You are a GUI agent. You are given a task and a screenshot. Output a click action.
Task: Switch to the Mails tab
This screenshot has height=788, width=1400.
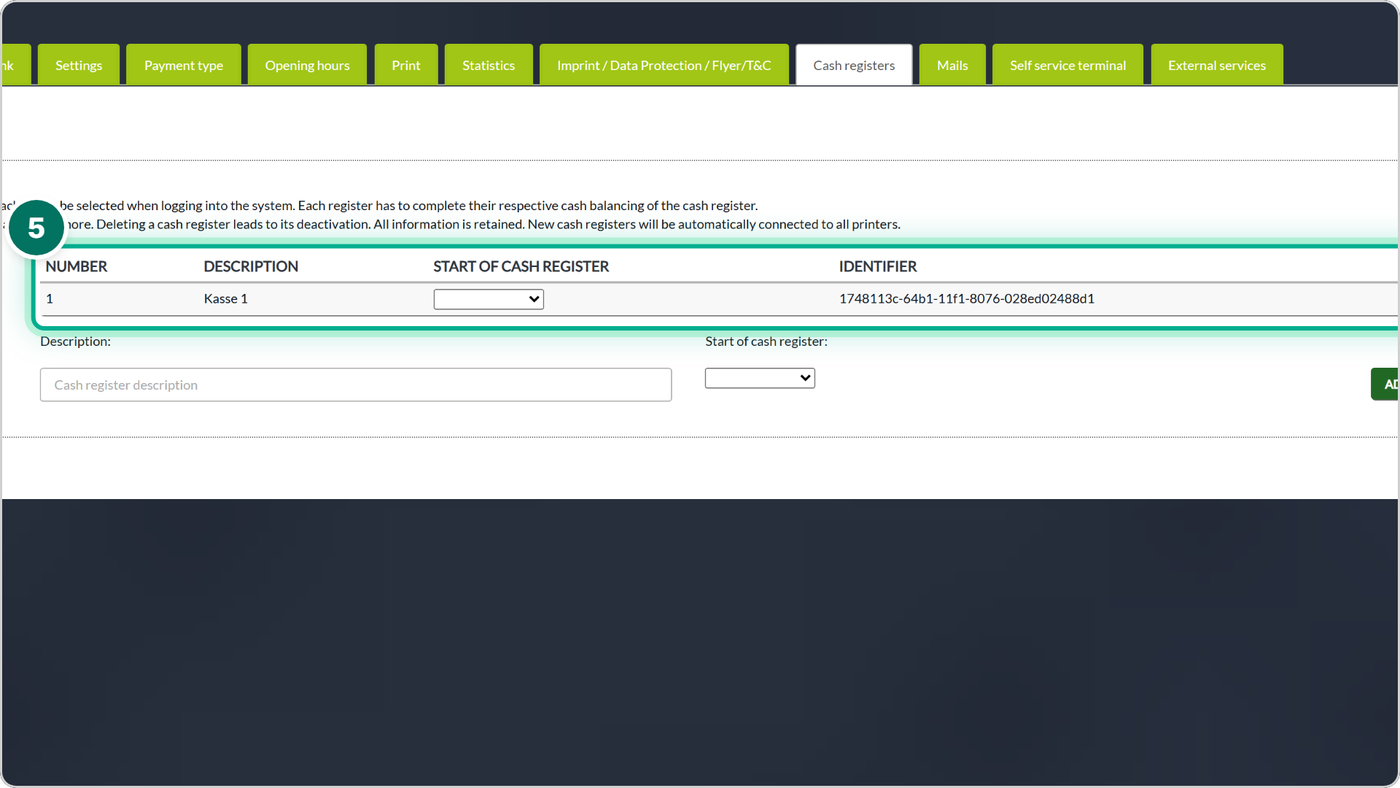(x=952, y=65)
